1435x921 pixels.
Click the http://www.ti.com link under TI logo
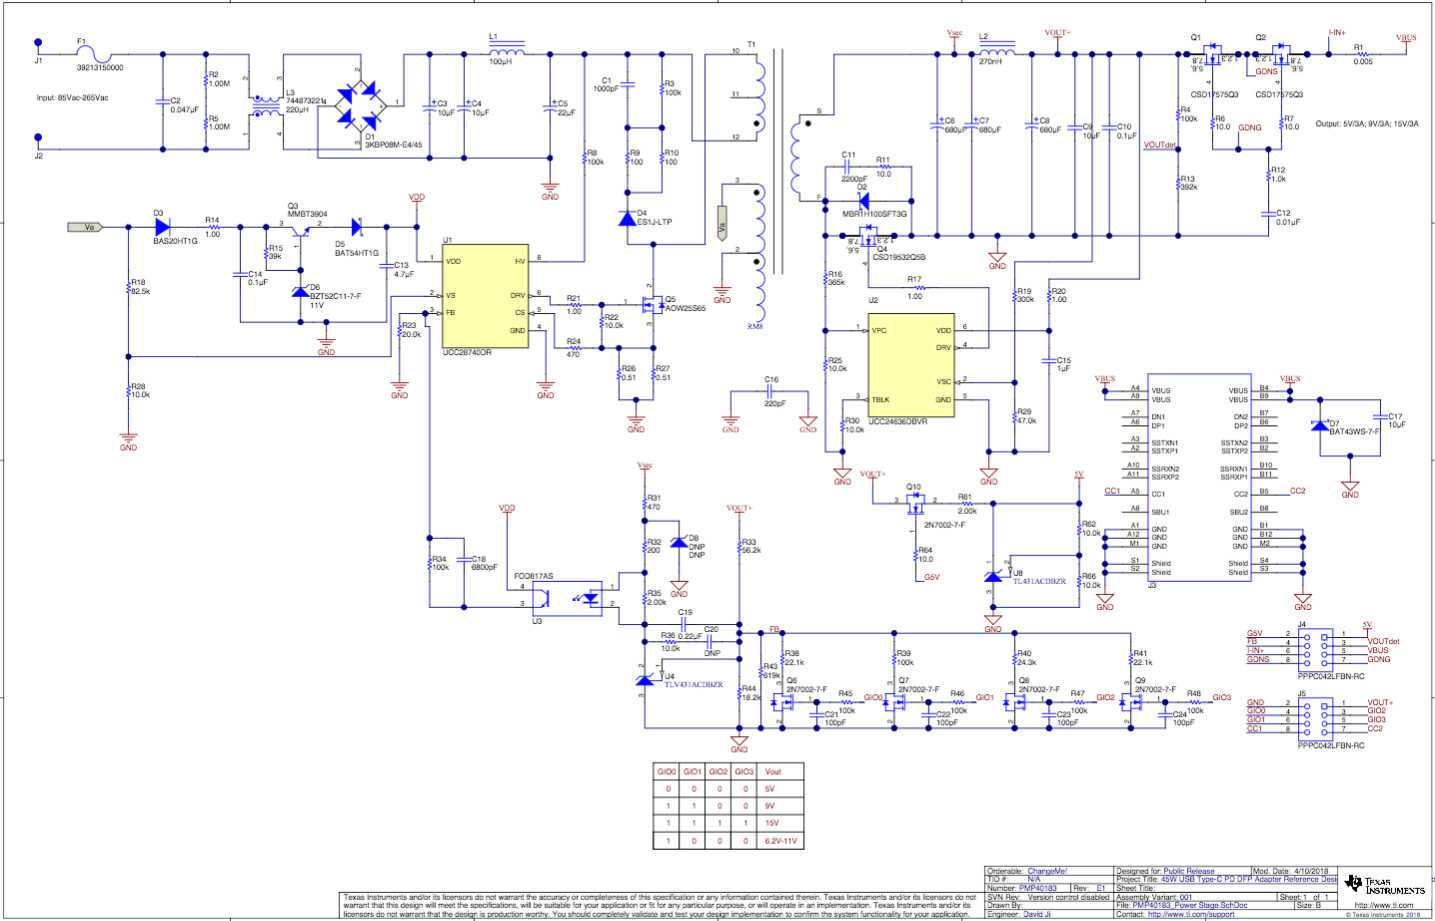click(x=1384, y=905)
